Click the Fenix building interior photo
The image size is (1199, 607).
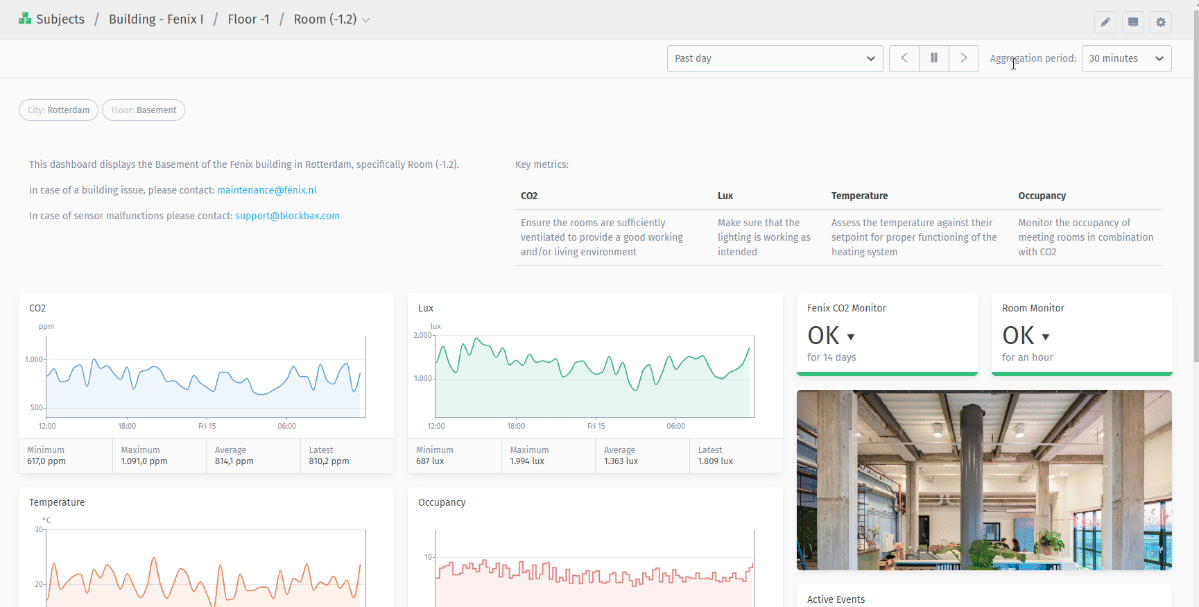click(983, 480)
